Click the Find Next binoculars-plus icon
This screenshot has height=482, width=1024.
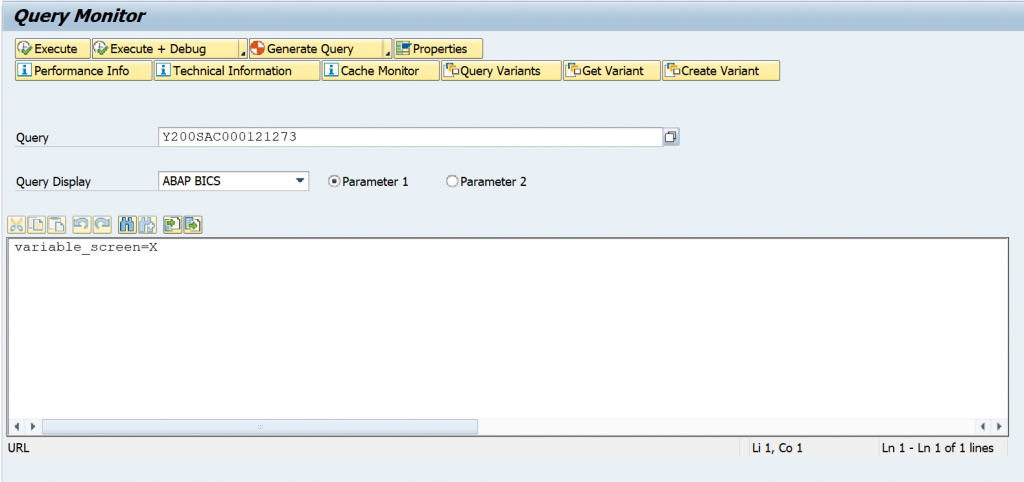coord(148,225)
